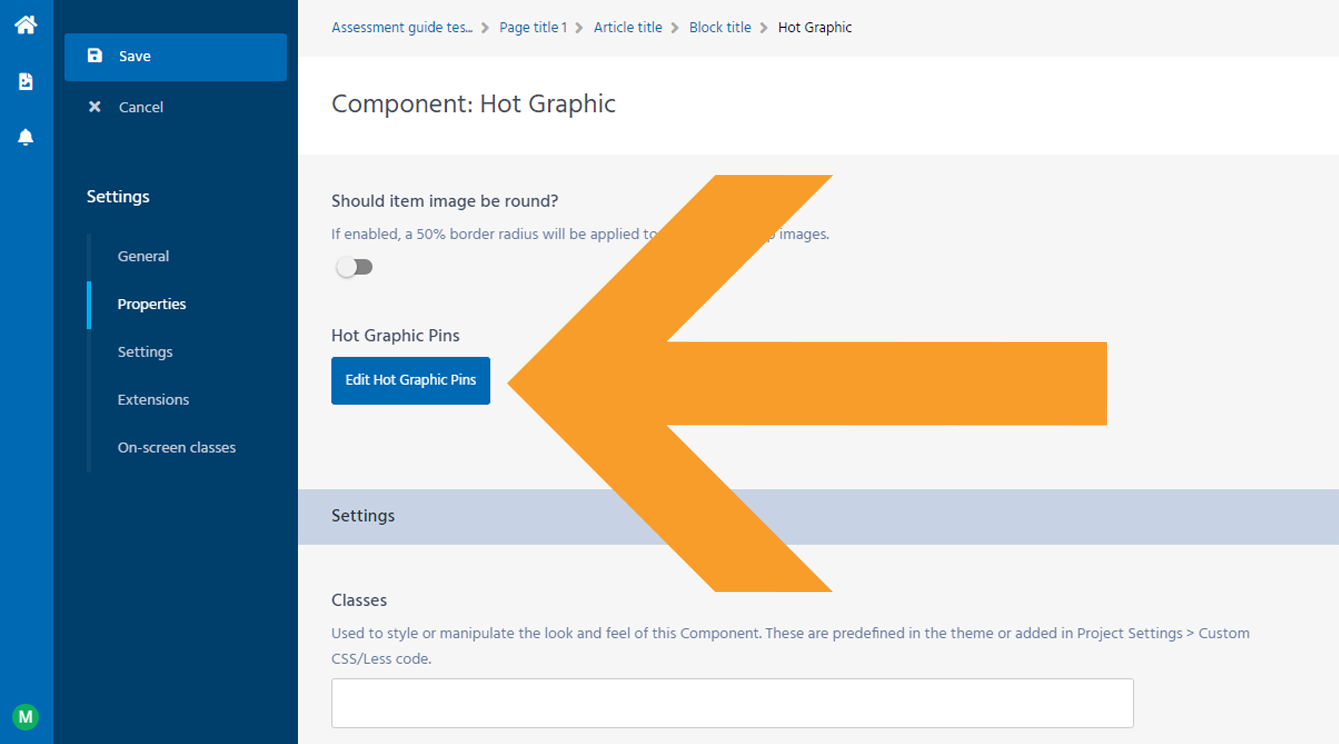Screen dimensions: 1339x744
Task: Navigate to On-screen classes section
Action: click(x=177, y=447)
